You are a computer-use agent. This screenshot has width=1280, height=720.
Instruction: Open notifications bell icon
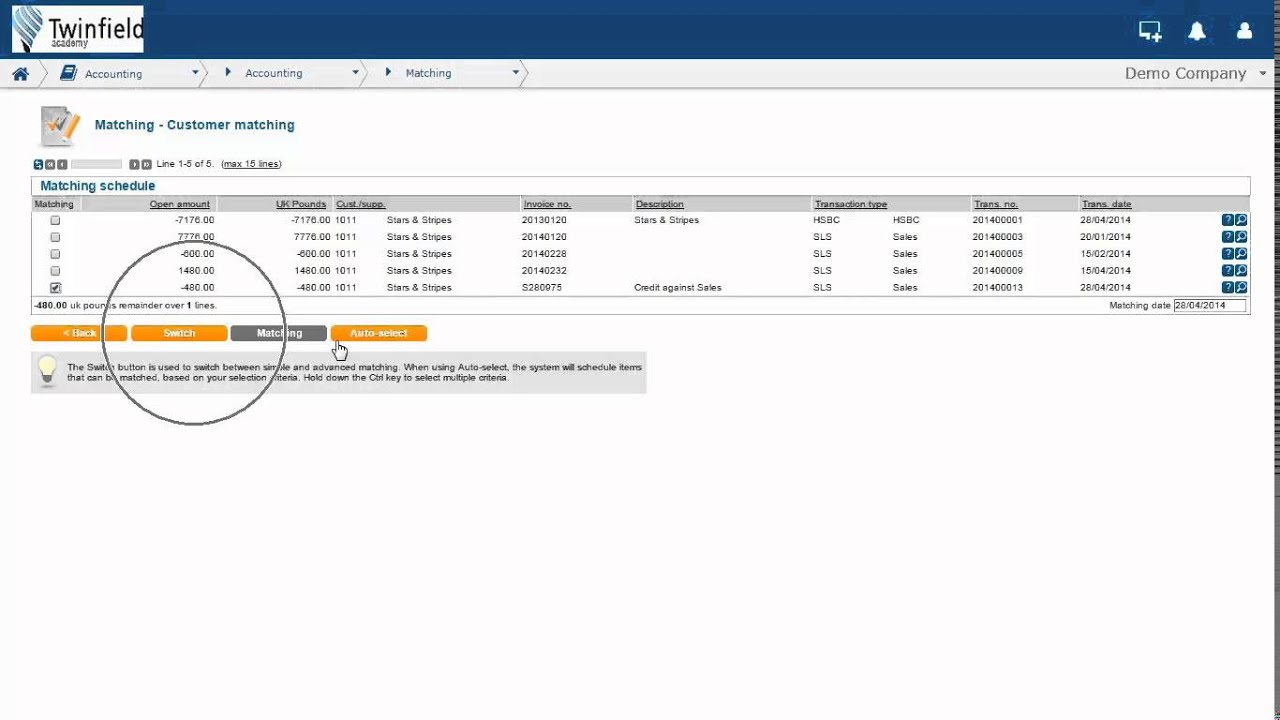tap(1197, 31)
